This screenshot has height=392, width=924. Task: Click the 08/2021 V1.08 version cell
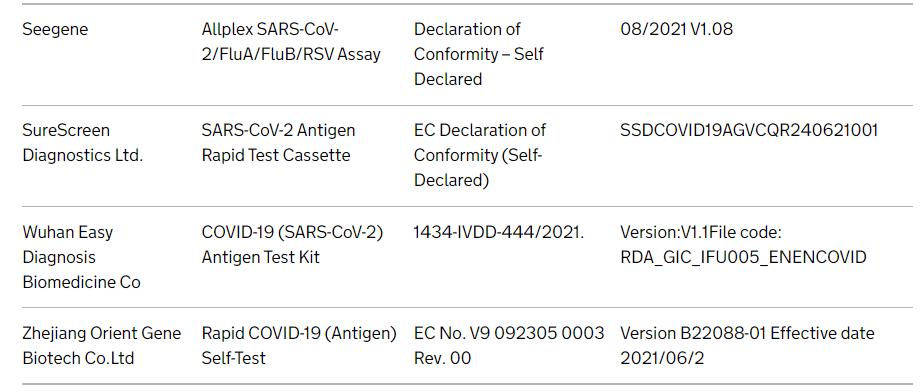click(676, 29)
